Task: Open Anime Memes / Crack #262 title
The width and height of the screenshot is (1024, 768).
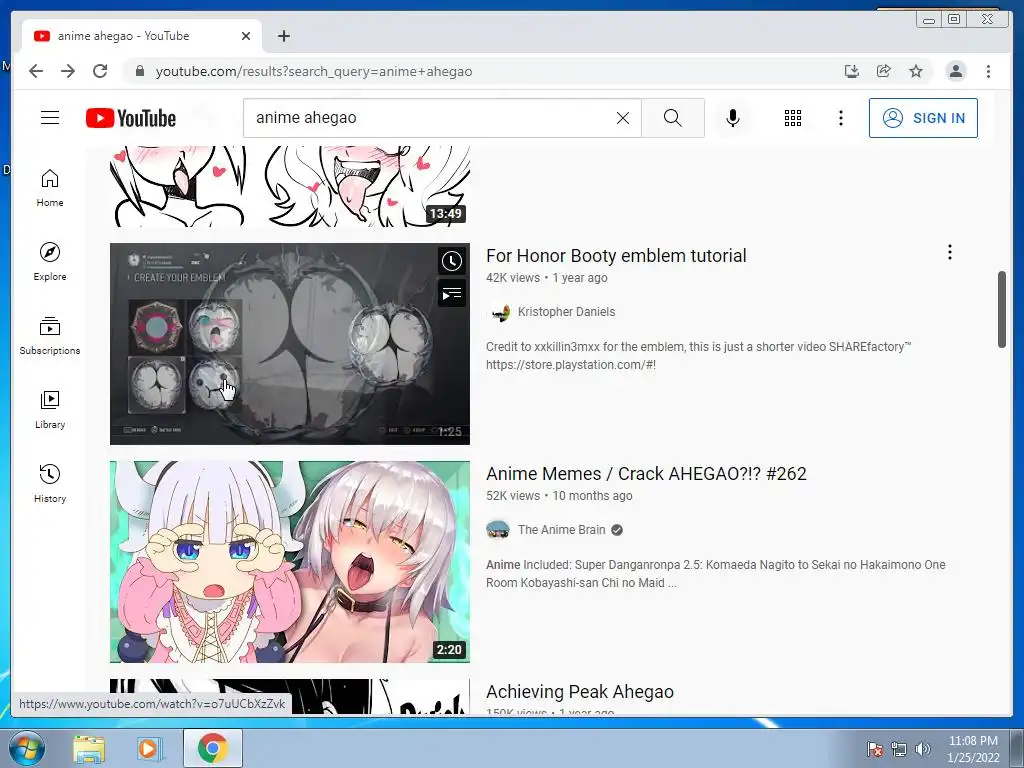Action: tap(646, 474)
